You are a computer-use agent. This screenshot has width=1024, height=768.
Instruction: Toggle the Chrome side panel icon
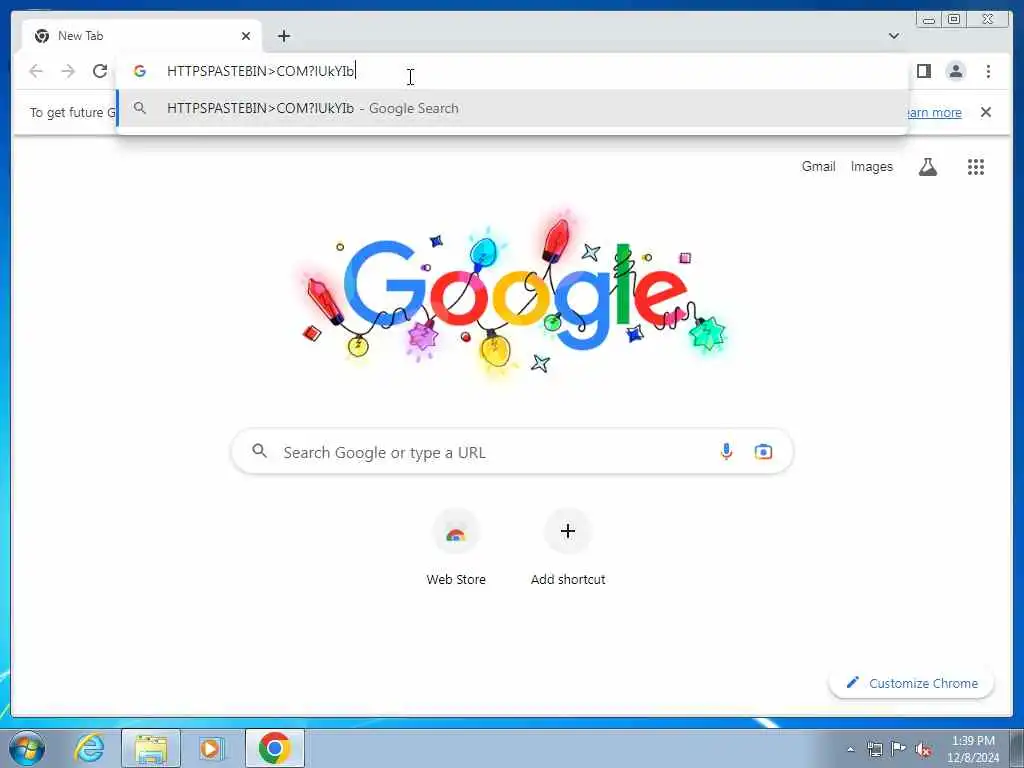pos(923,71)
